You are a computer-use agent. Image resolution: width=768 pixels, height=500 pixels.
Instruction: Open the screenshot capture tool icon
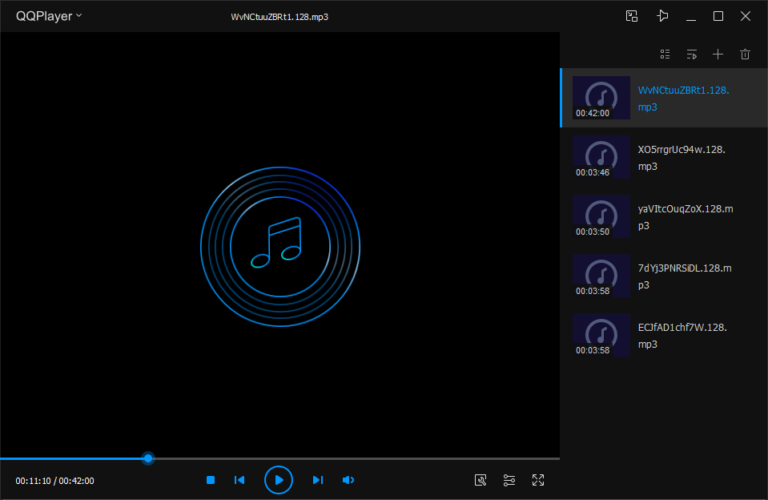click(x=480, y=480)
